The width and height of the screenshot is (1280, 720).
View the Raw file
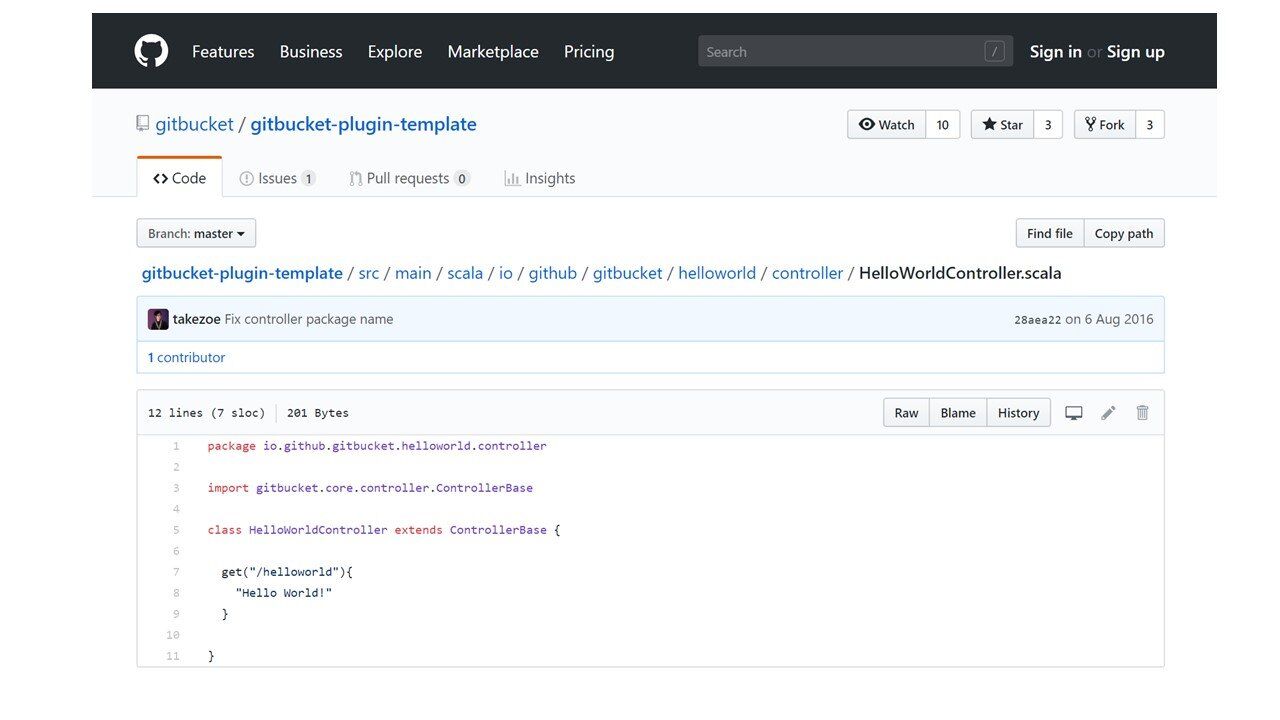click(906, 413)
